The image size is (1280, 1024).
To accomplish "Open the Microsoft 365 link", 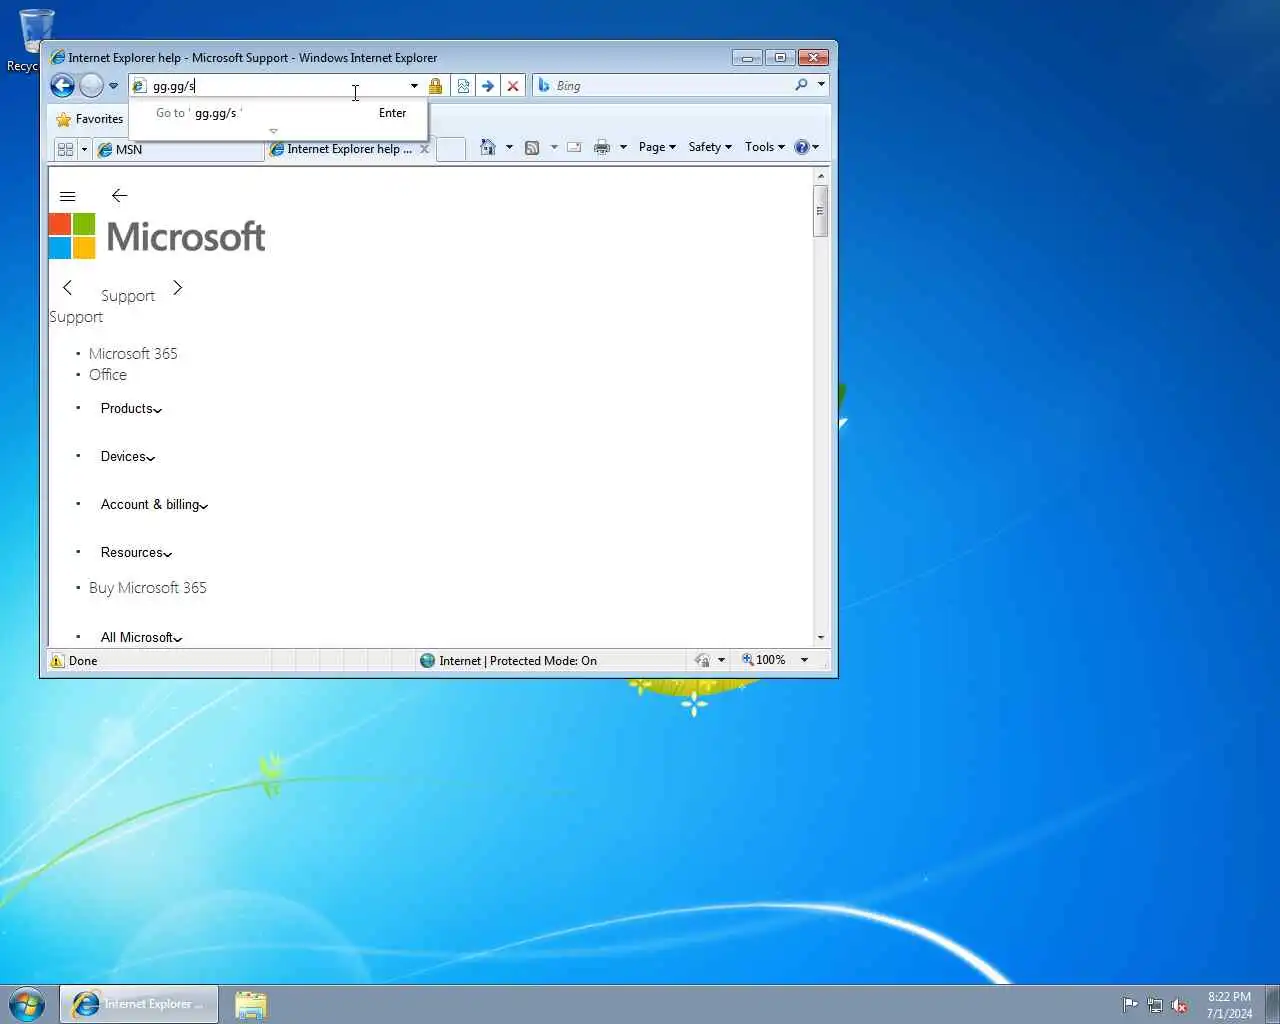I will click(x=133, y=354).
